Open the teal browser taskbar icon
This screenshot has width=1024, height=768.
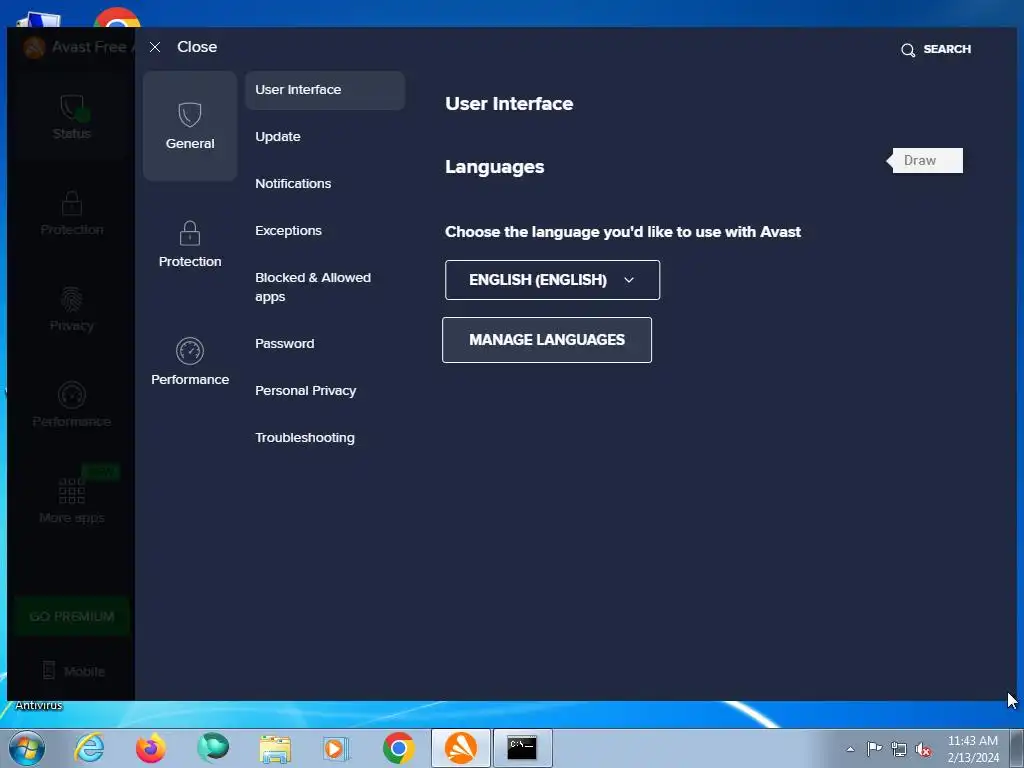tap(213, 748)
